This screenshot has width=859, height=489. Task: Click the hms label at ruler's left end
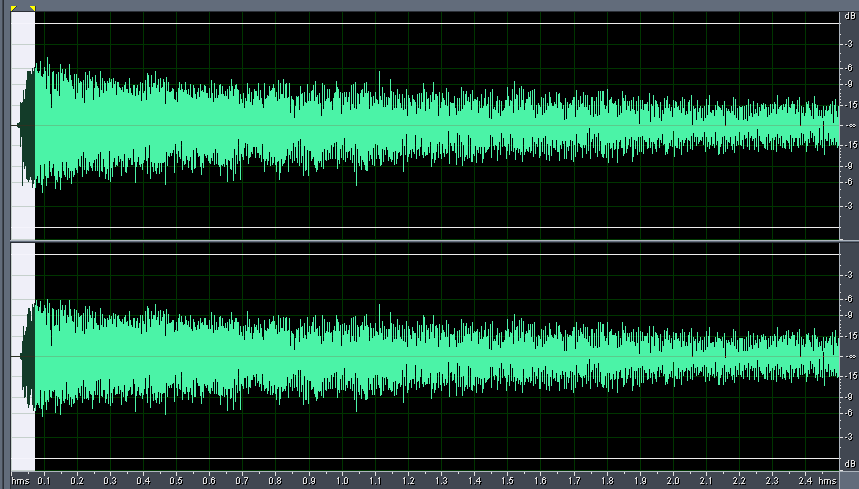click(x=19, y=481)
